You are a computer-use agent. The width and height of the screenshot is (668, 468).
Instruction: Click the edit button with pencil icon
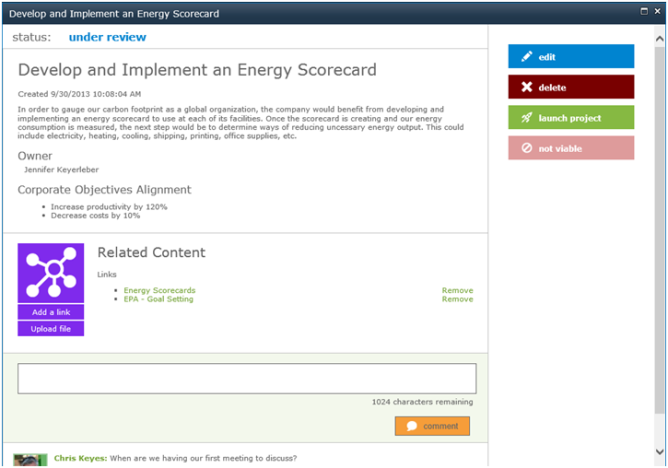point(570,57)
